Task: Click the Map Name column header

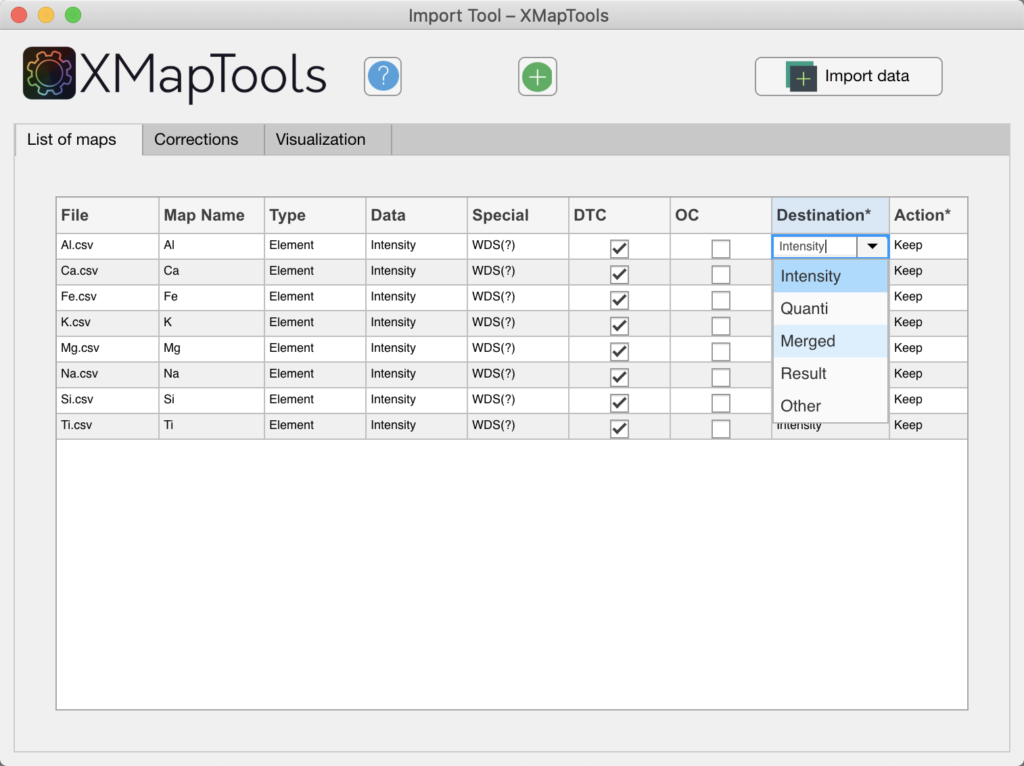Action: click(x=212, y=215)
